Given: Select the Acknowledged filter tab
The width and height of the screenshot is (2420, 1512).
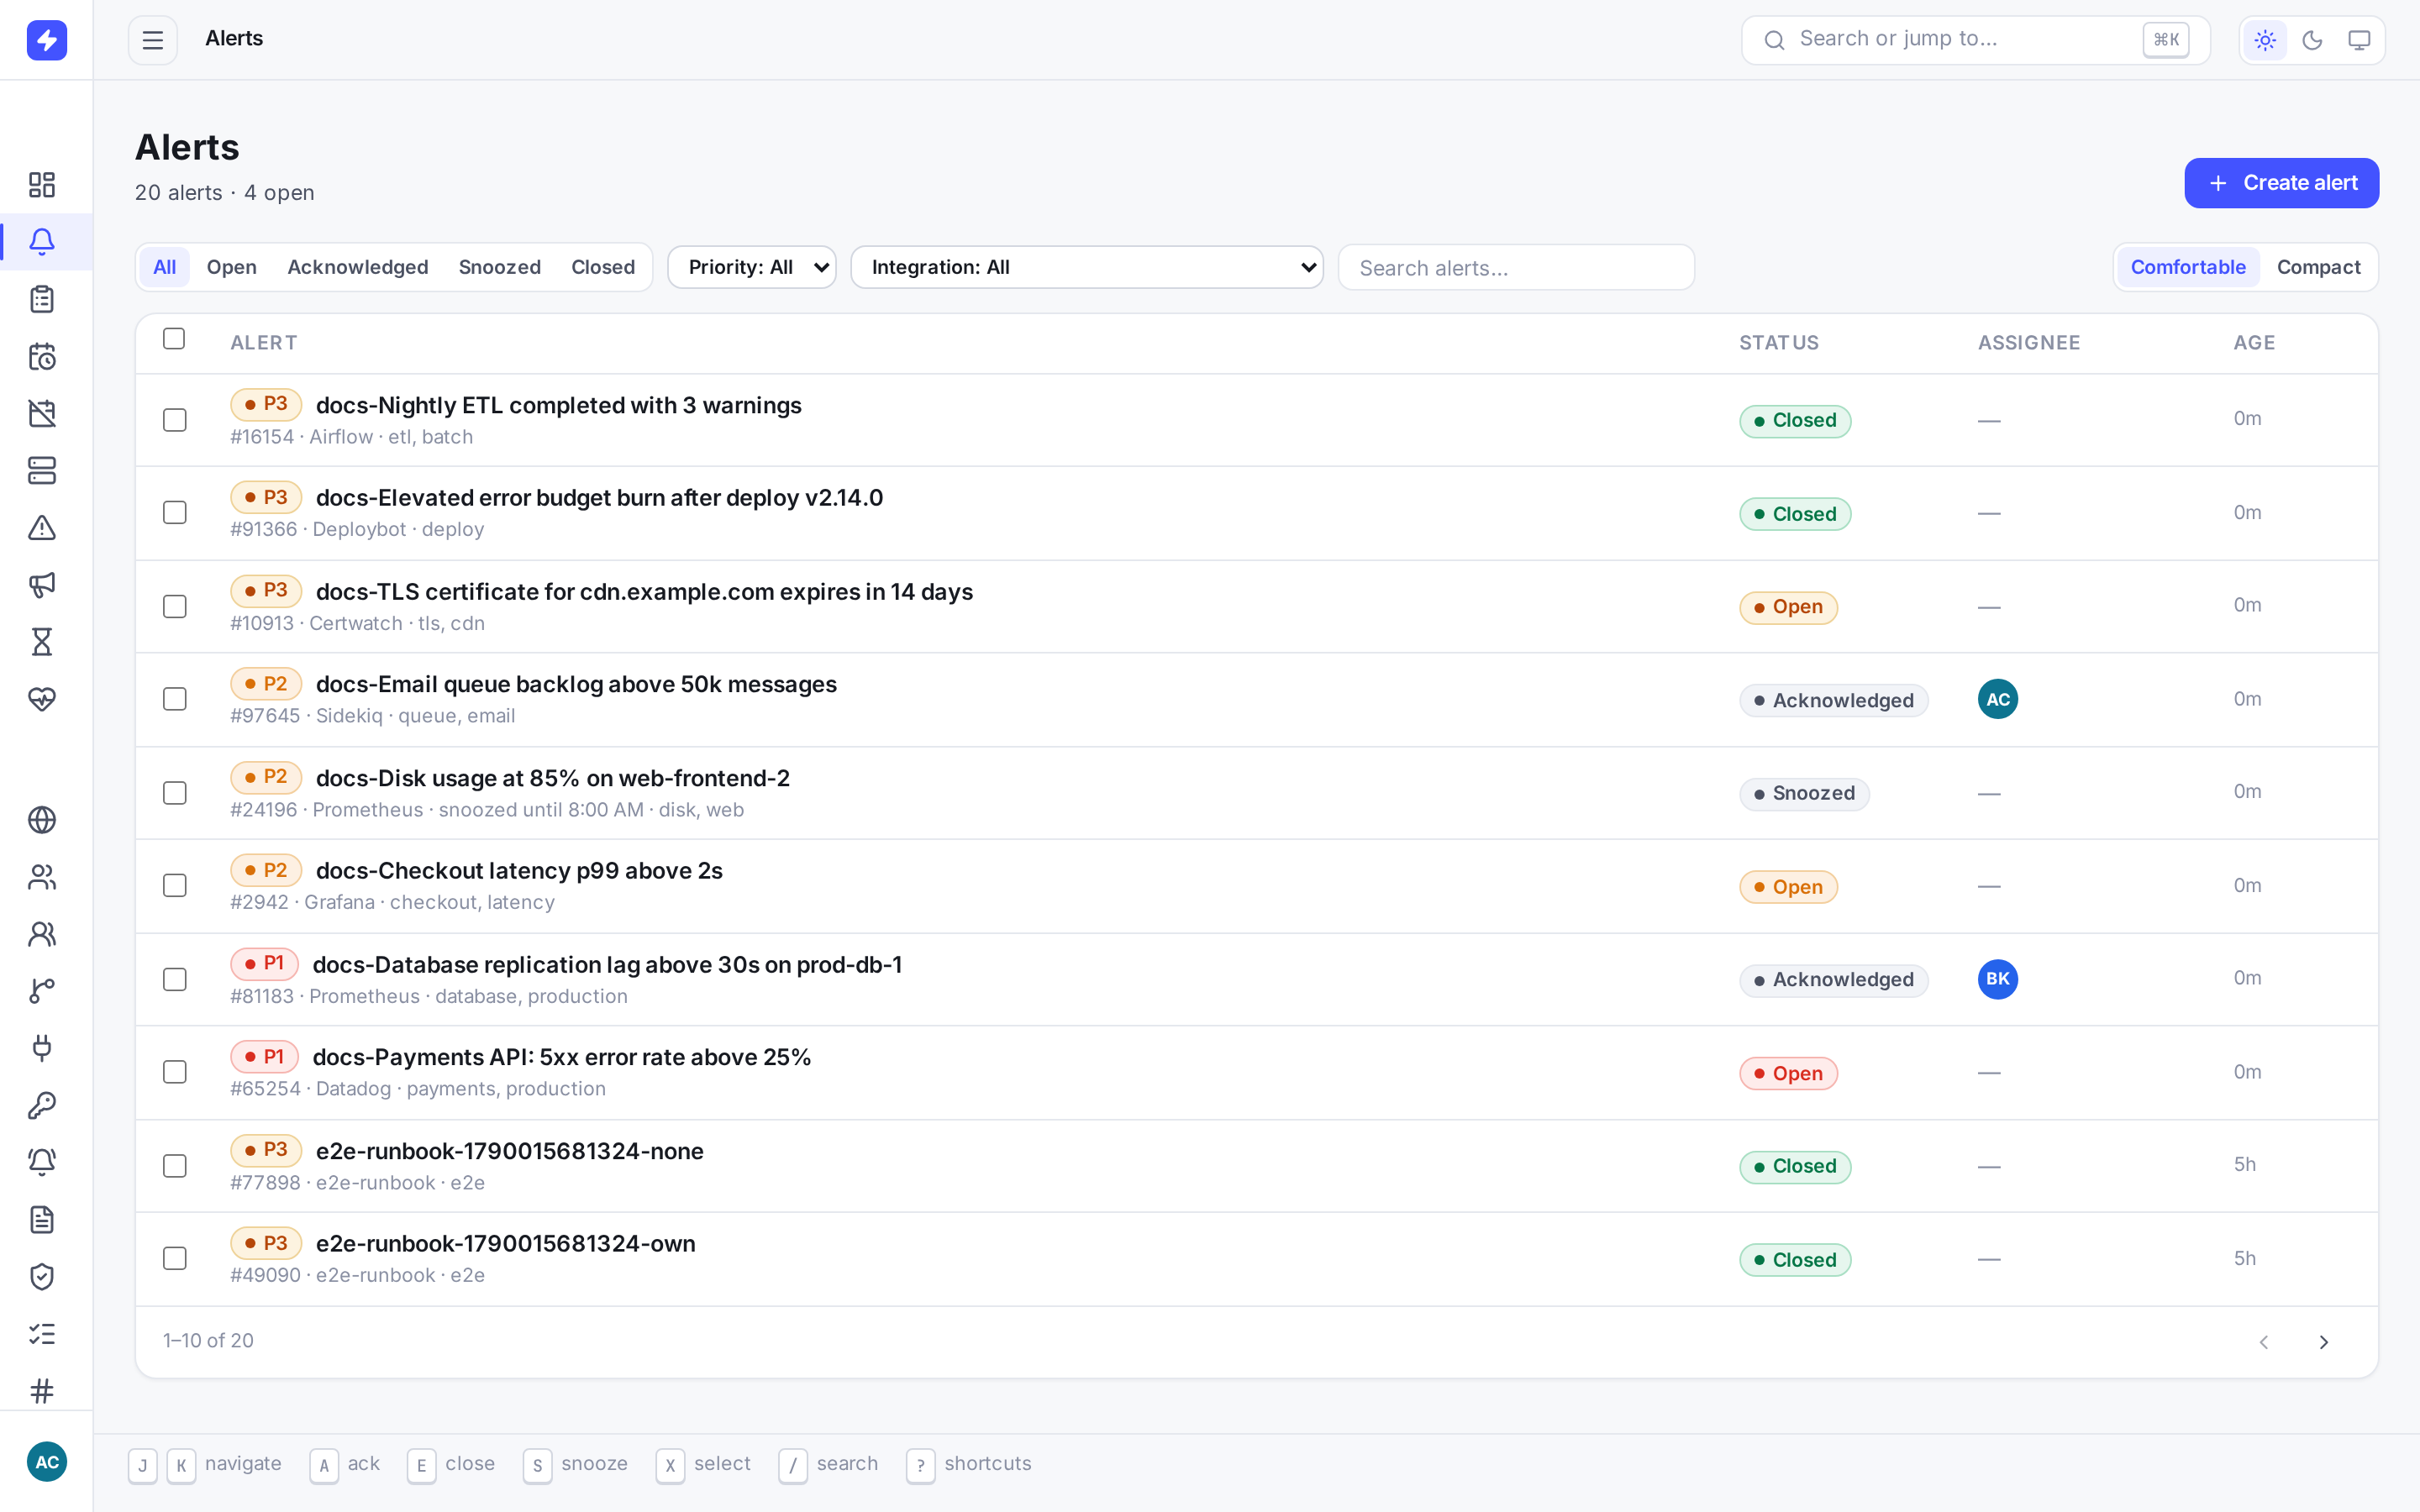Looking at the screenshot, I should [x=358, y=267].
